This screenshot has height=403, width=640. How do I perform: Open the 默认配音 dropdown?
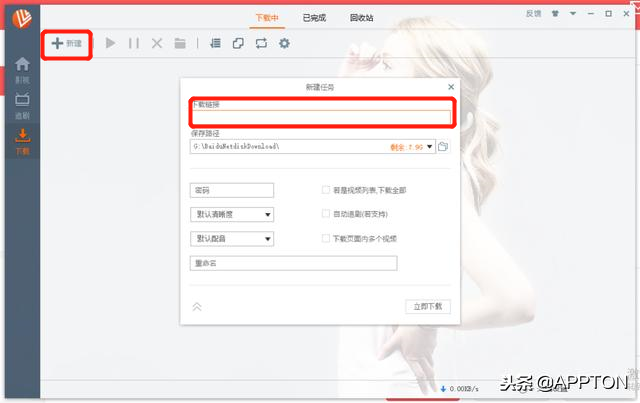[232, 239]
